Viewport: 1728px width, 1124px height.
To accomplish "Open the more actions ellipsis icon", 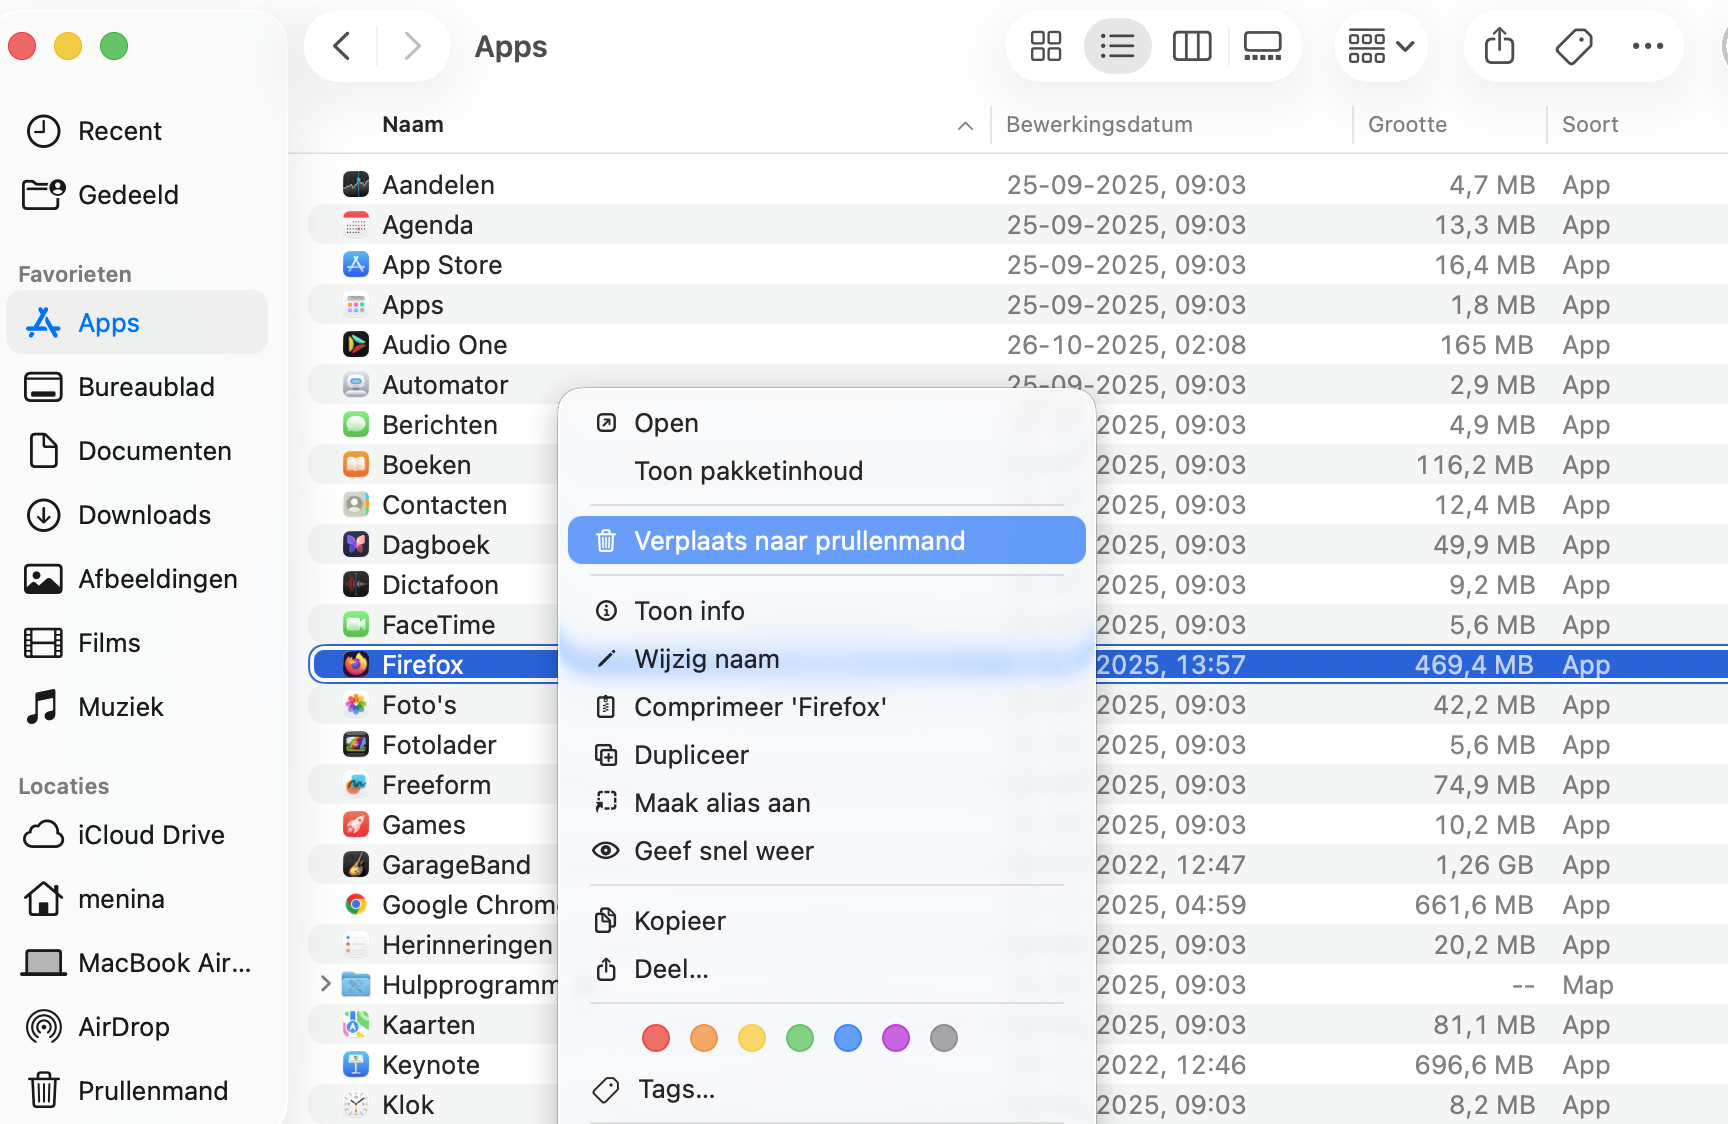I will point(1647,45).
